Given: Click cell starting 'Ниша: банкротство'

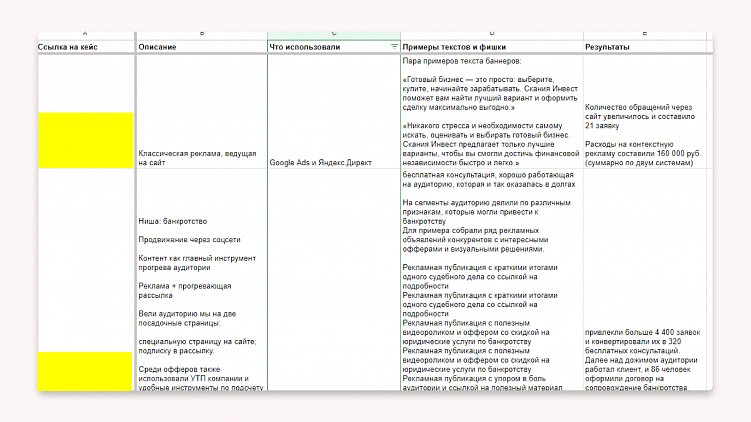Looking at the screenshot, I should coord(202,280).
